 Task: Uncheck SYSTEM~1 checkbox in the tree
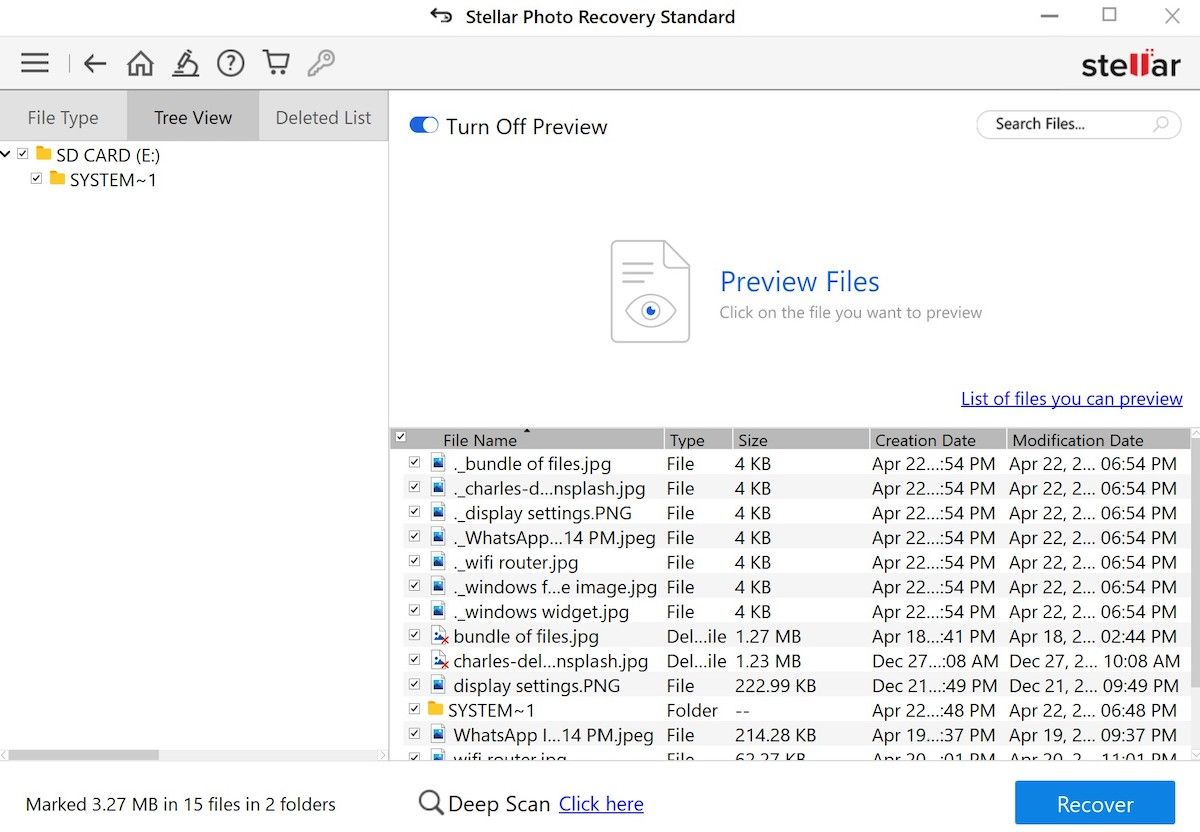(x=37, y=179)
